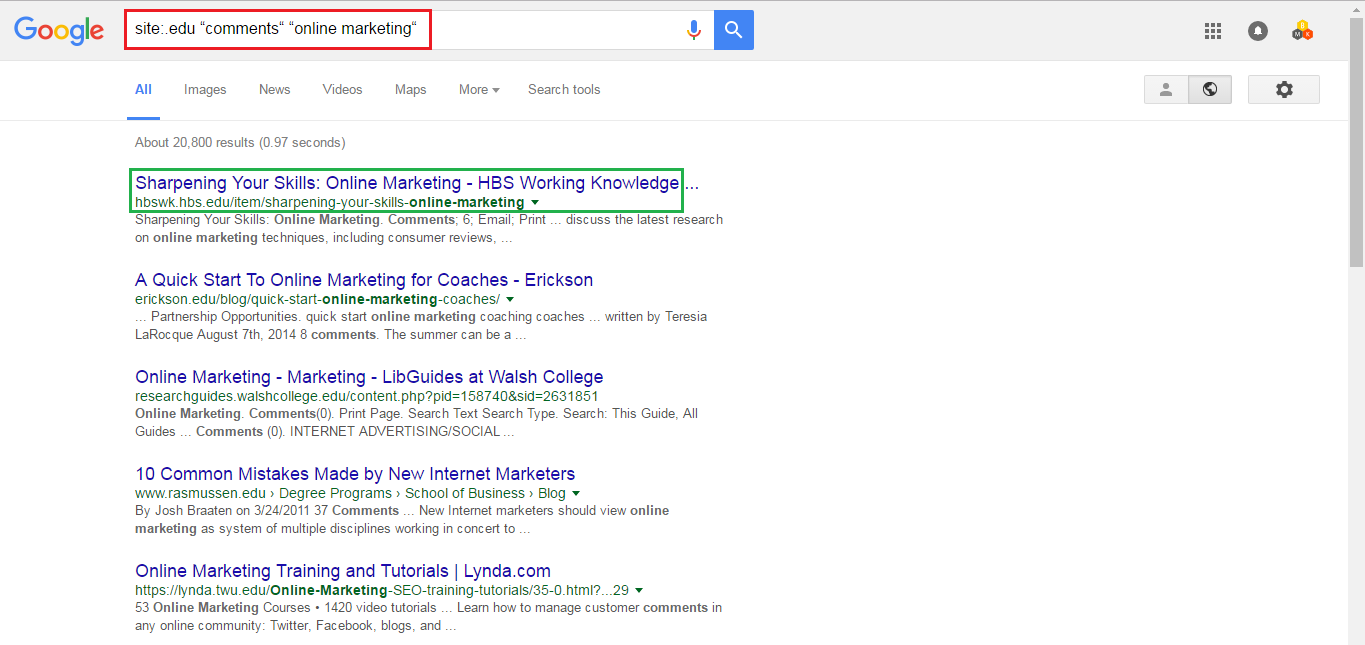
Task: Switch to private results person icon
Action: coord(1166,89)
